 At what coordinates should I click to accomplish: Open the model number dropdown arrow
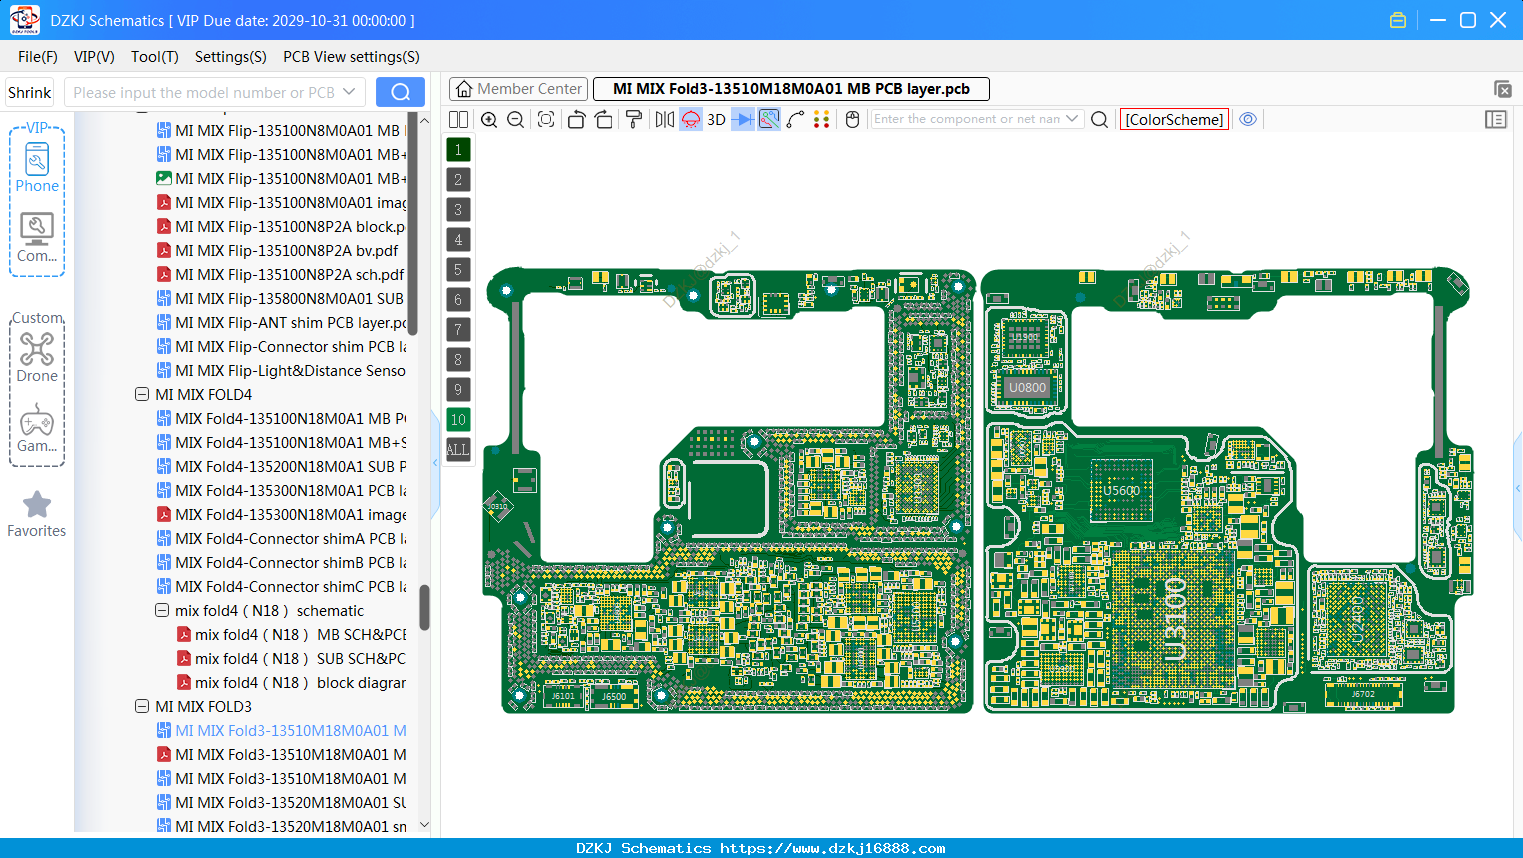(x=349, y=92)
